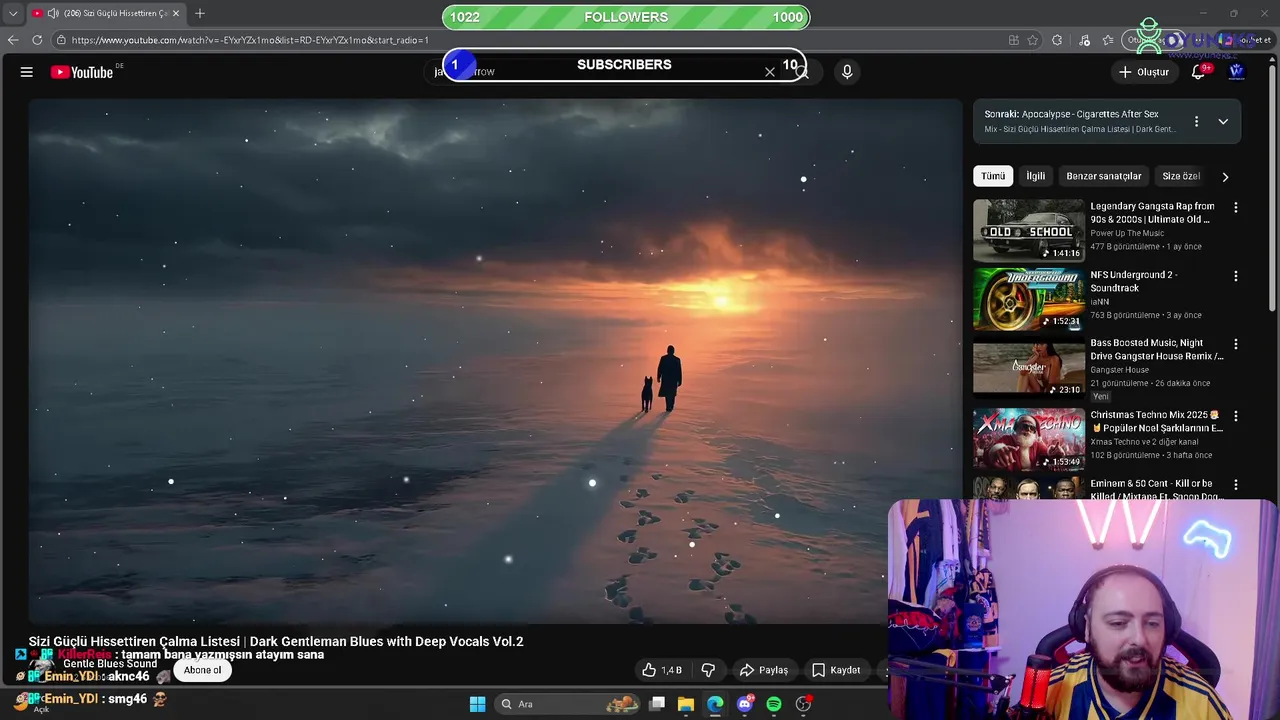Open the Eminem & 50 Cent video title

(1156, 489)
